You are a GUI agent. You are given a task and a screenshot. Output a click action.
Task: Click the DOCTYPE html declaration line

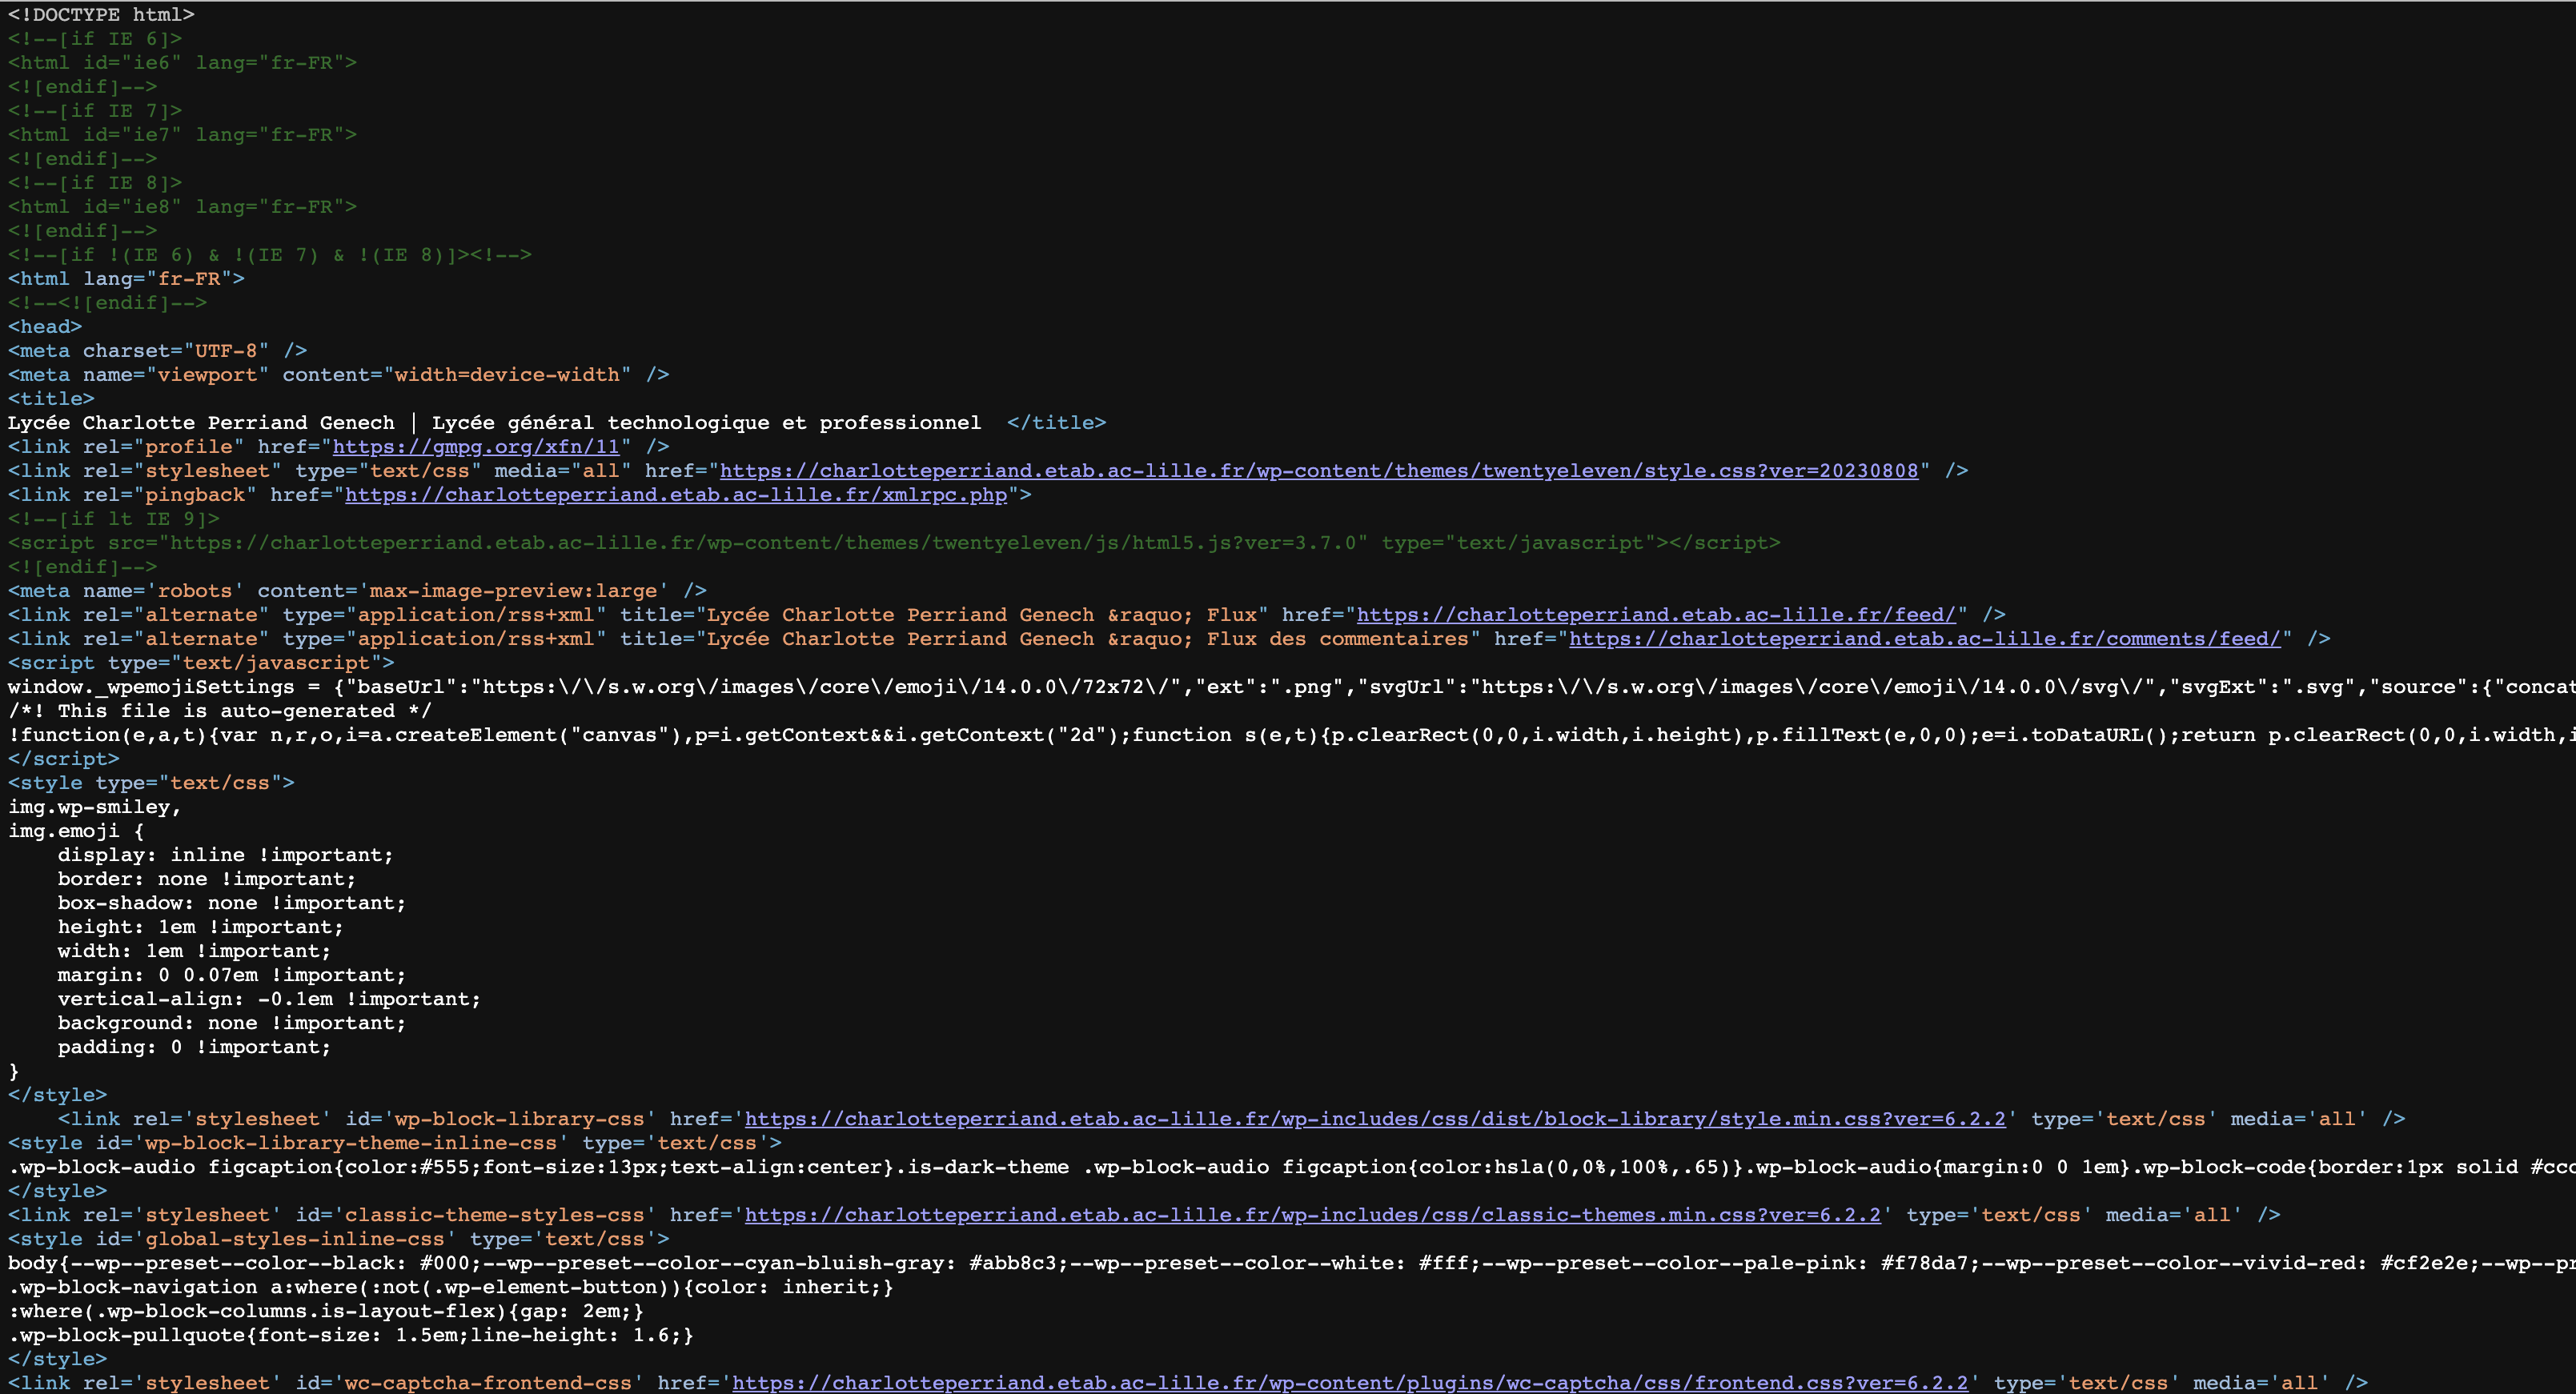101,15
